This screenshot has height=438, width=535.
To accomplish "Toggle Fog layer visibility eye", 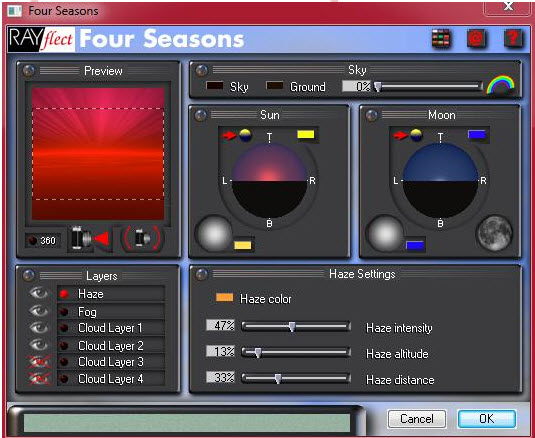I will (x=39, y=311).
